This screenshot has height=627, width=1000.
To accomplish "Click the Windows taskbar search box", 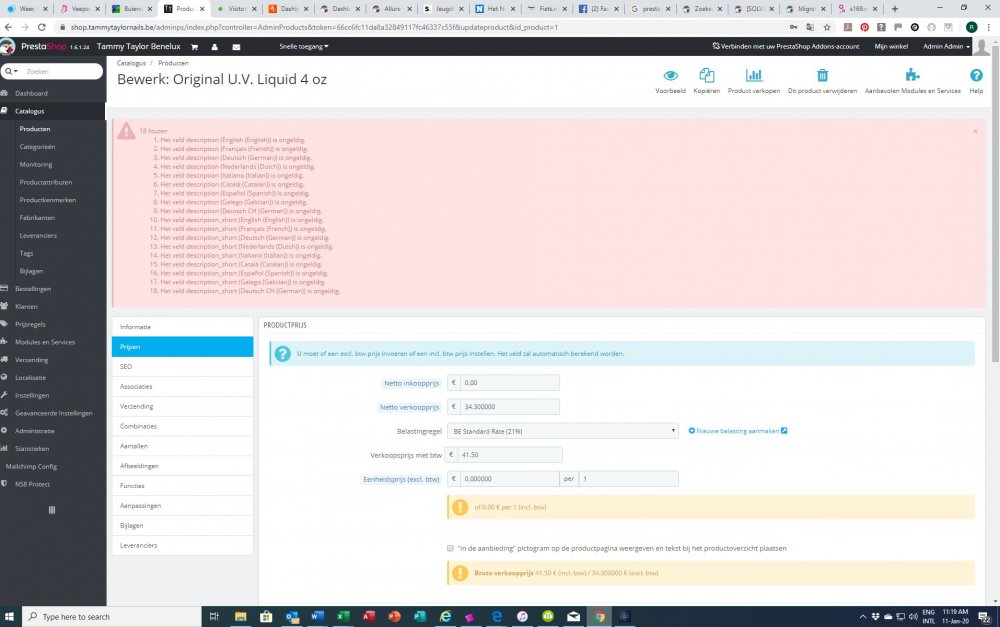I will click(x=112, y=616).
